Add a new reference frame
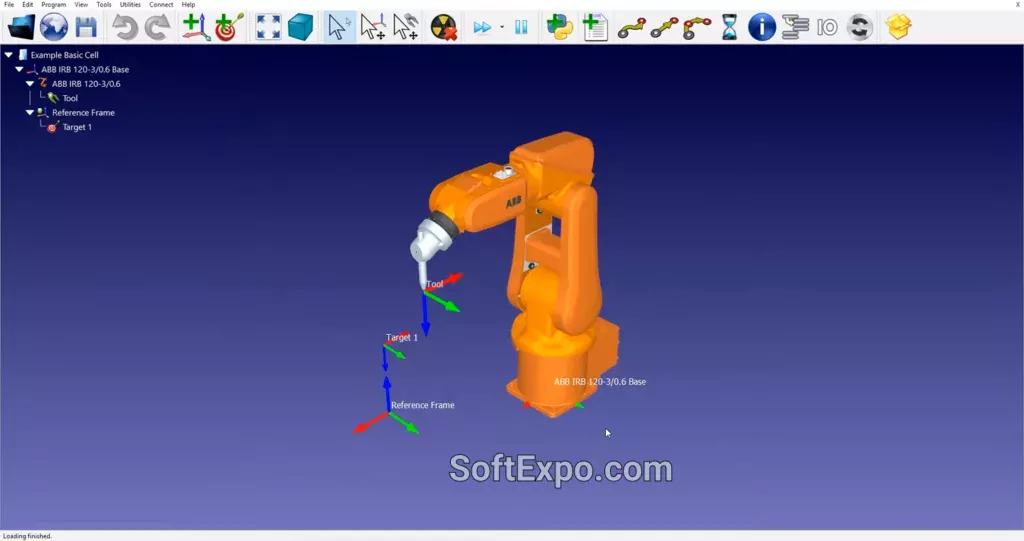Viewport: 1024px width, 541px height. click(195, 27)
